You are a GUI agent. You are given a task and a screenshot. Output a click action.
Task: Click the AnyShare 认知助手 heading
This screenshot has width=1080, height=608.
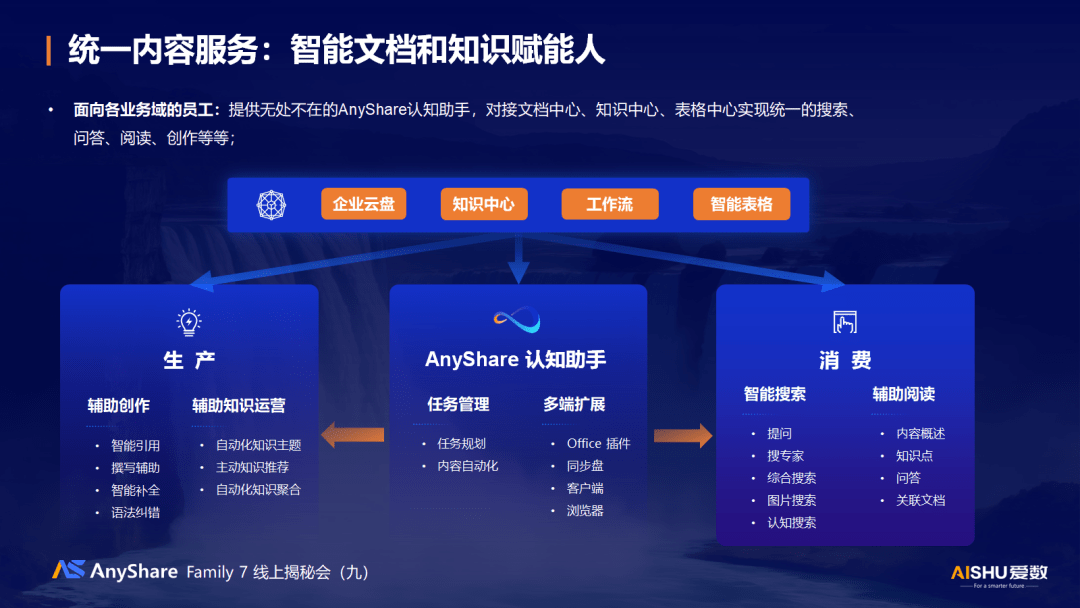click(515, 359)
